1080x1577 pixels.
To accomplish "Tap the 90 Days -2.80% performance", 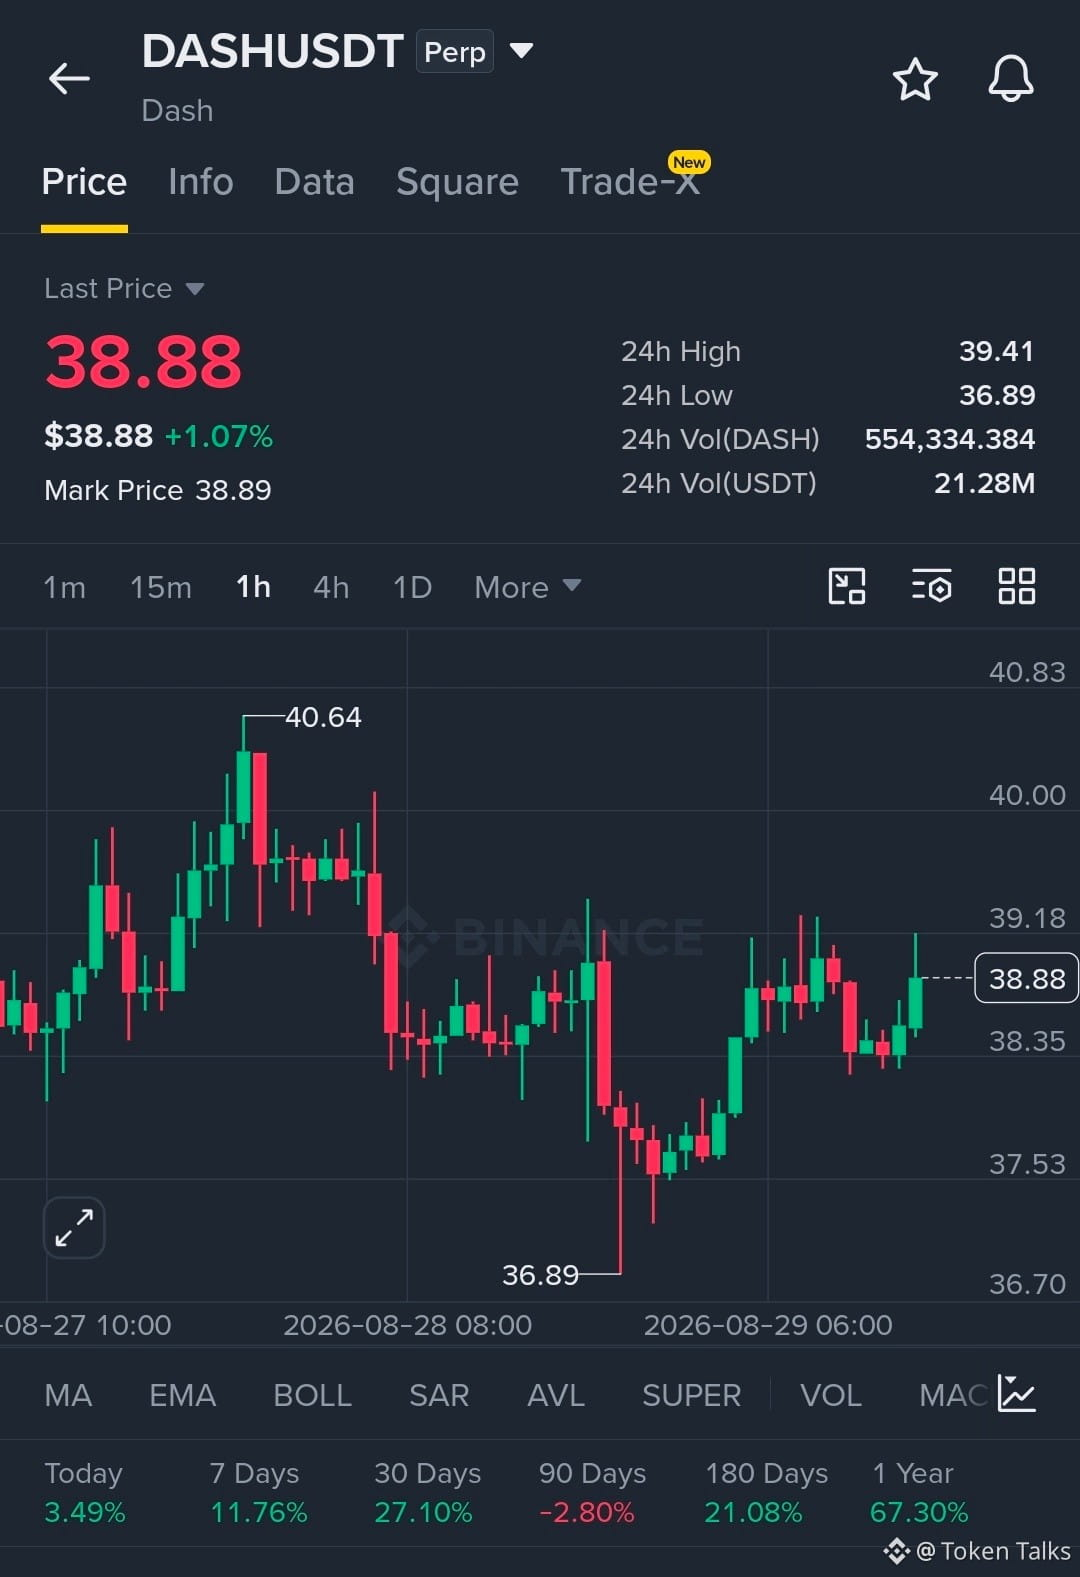I will click(592, 1492).
